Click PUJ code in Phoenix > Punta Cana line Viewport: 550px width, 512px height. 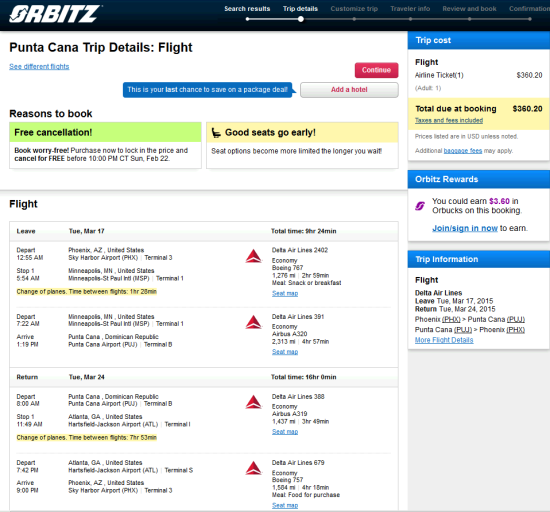tap(516, 319)
